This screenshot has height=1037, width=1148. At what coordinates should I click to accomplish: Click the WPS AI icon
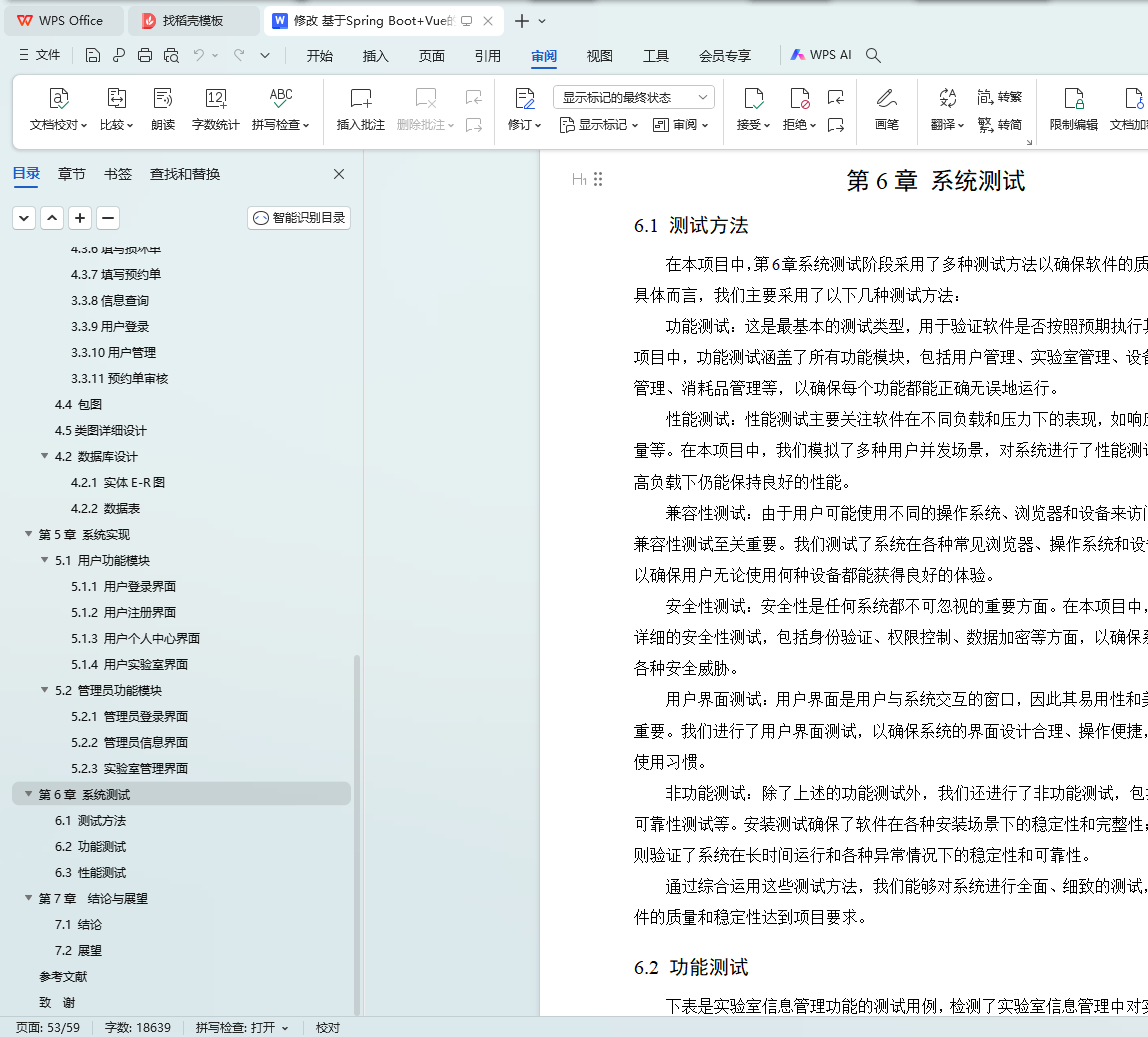(821, 55)
